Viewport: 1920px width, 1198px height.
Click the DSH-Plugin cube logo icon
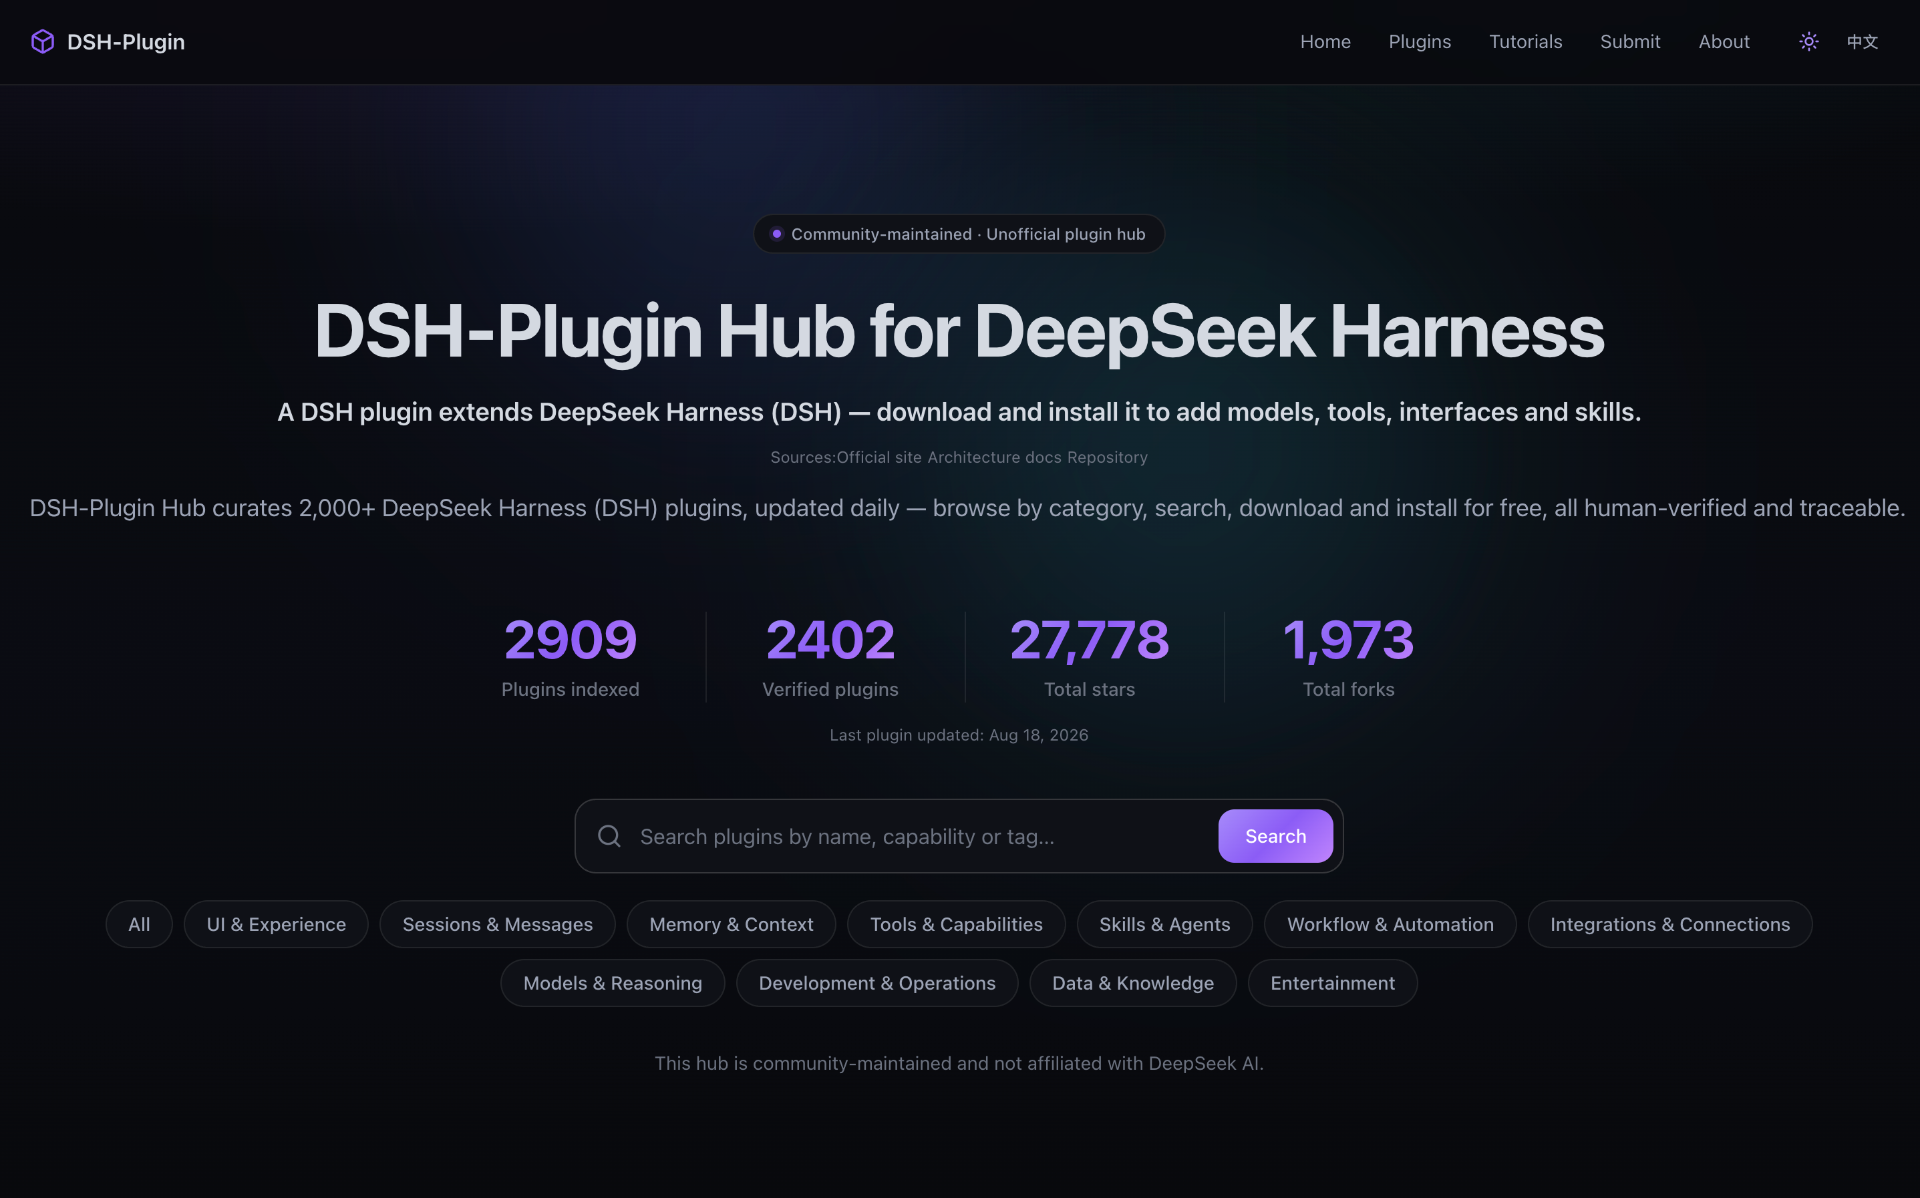[42, 41]
